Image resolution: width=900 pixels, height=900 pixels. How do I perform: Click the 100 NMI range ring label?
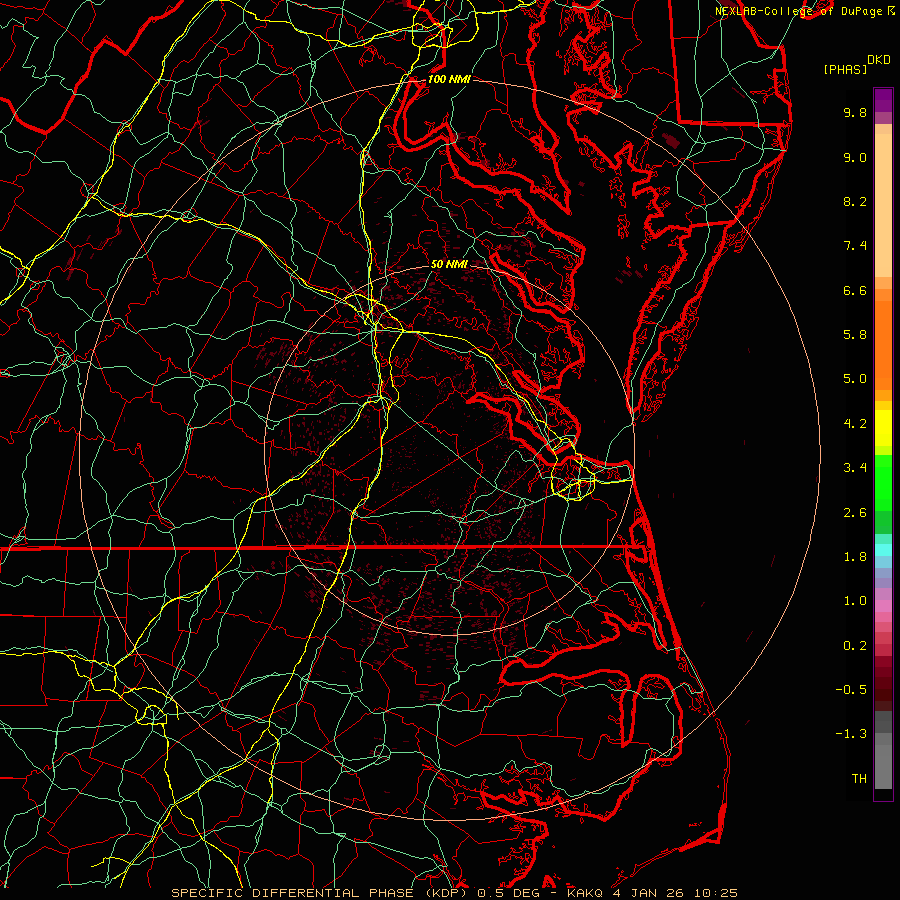[449, 79]
